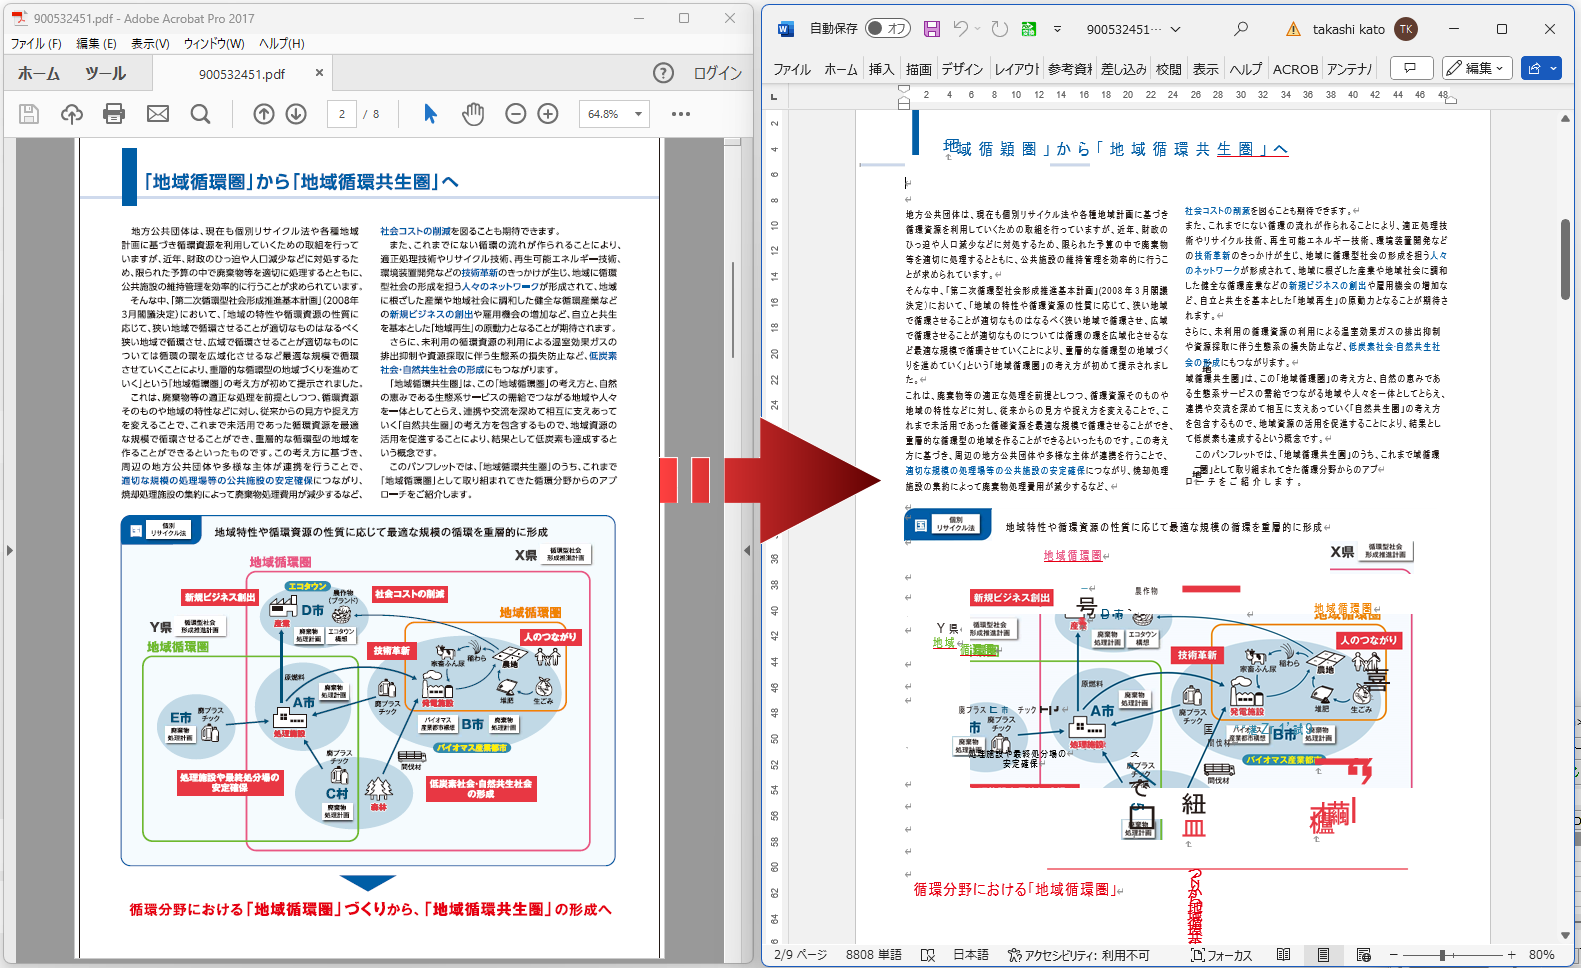Click the zoom in plus icon in Acrobat

point(548,114)
